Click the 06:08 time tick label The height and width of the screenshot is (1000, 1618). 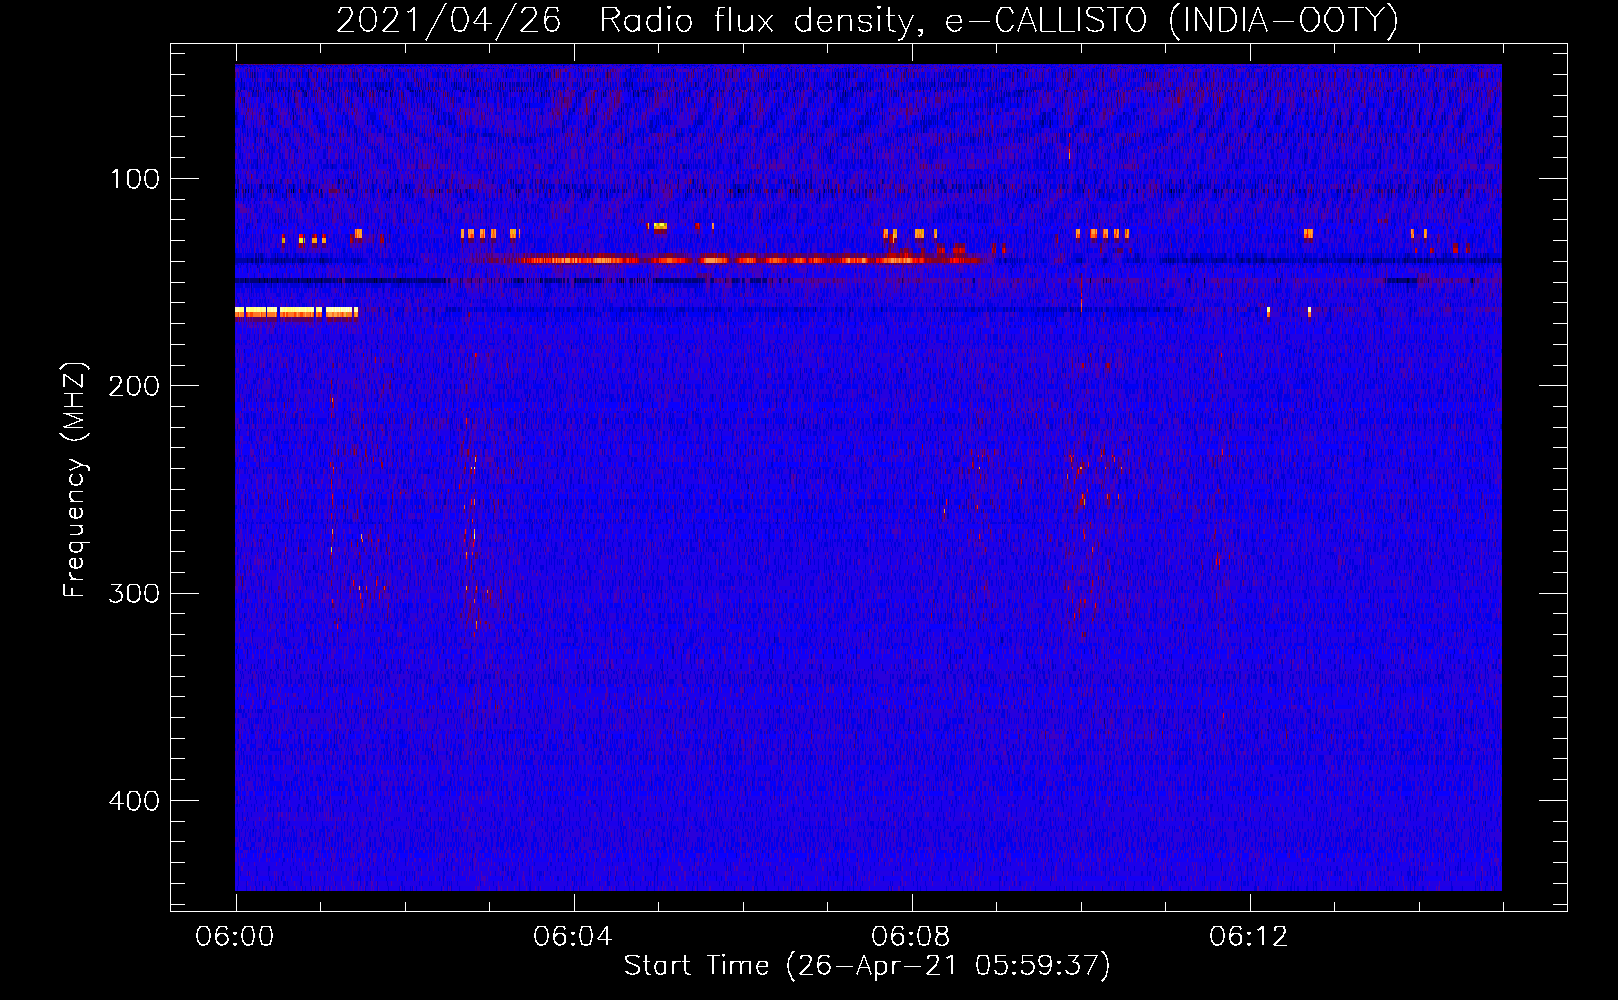(x=911, y=936)
